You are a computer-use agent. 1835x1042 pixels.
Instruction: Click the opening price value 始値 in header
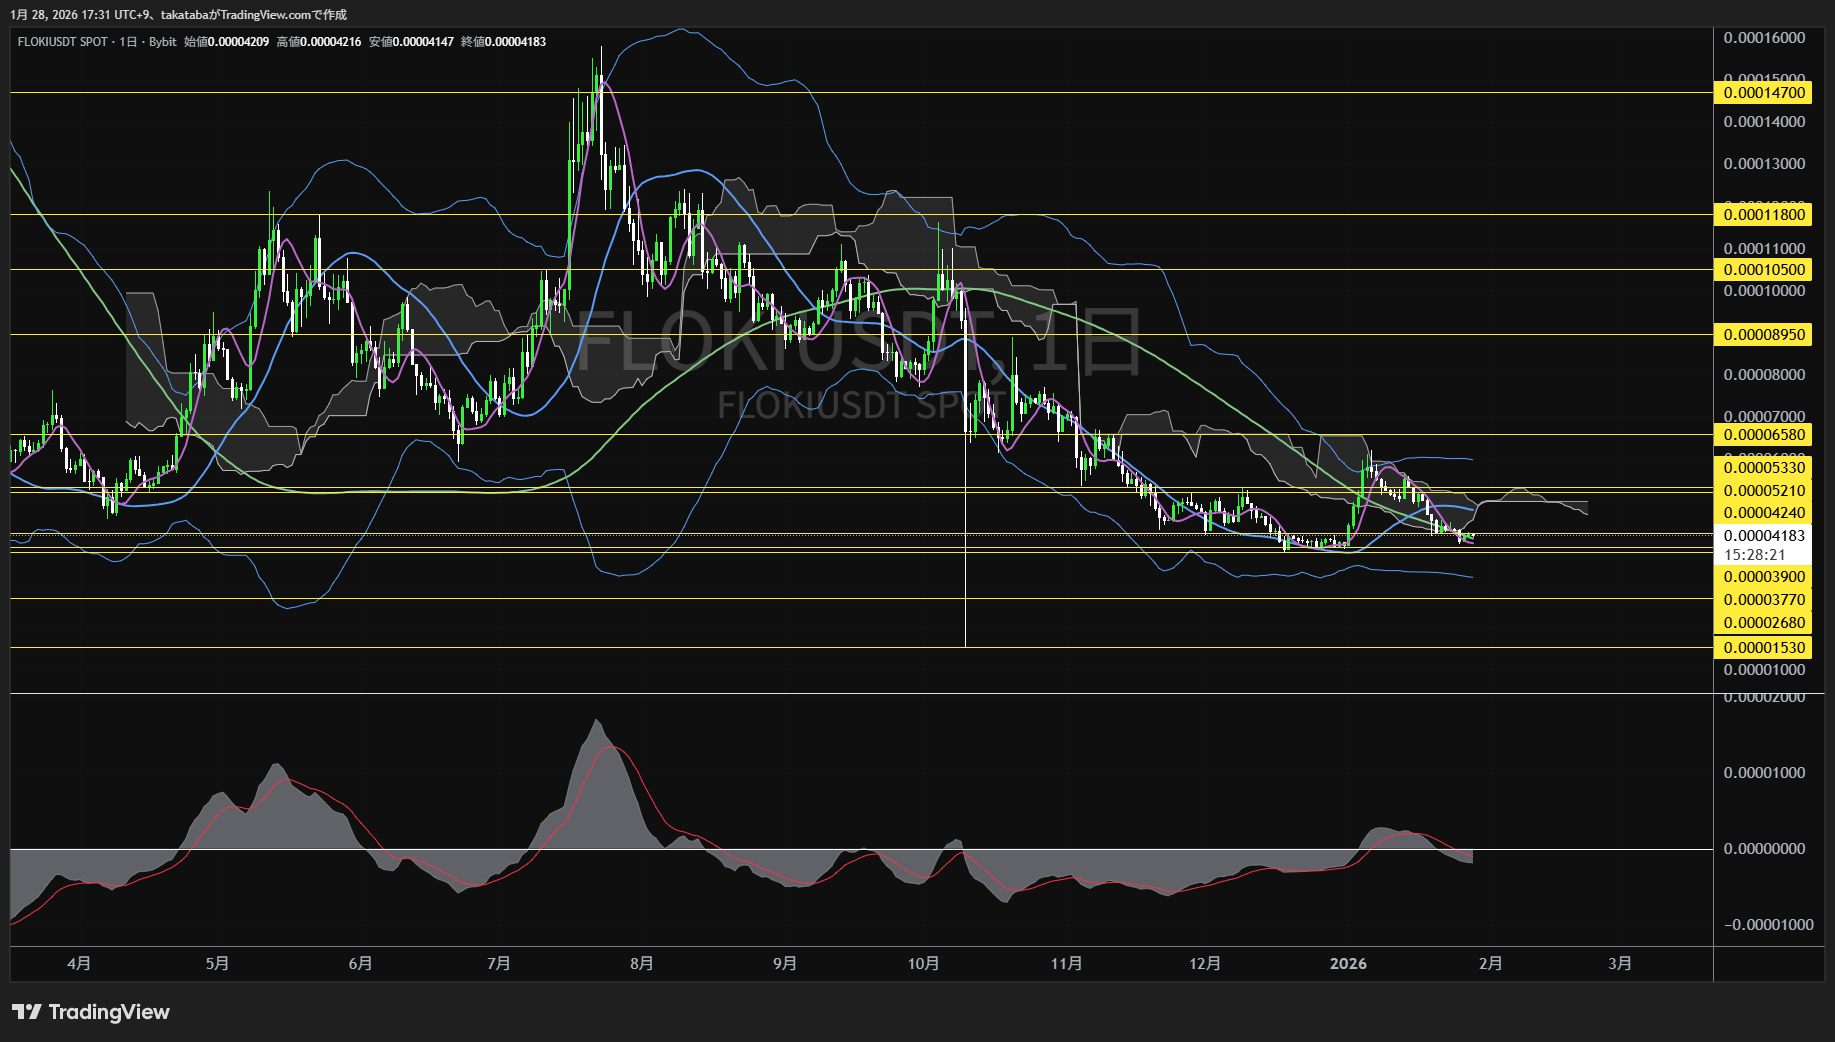[x=238, y=42]
